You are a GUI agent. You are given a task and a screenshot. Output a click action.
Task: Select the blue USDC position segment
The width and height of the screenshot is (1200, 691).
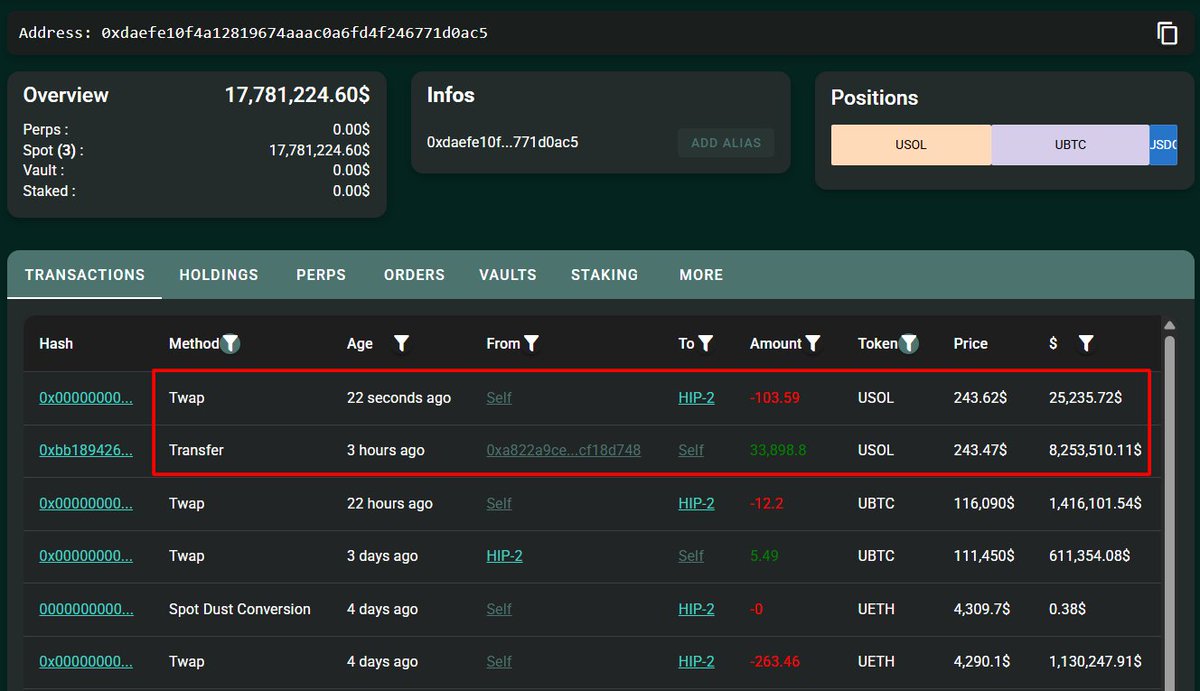[1163, 145]
